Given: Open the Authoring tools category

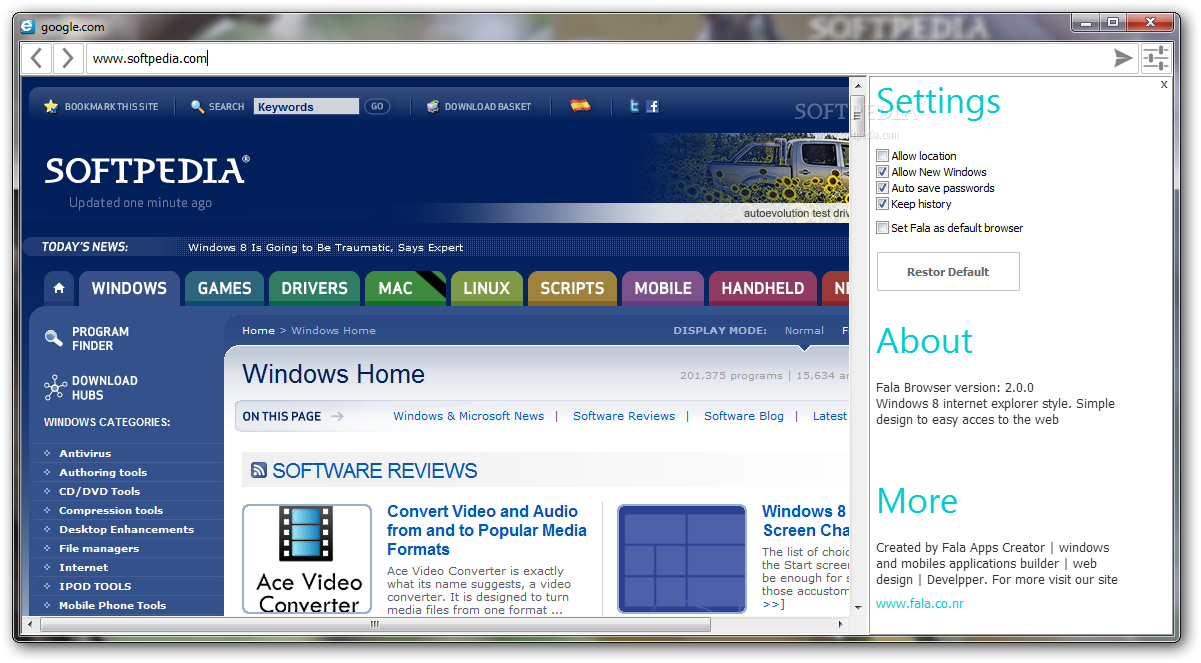Looking at the screenshot, I should click(103, 472).
